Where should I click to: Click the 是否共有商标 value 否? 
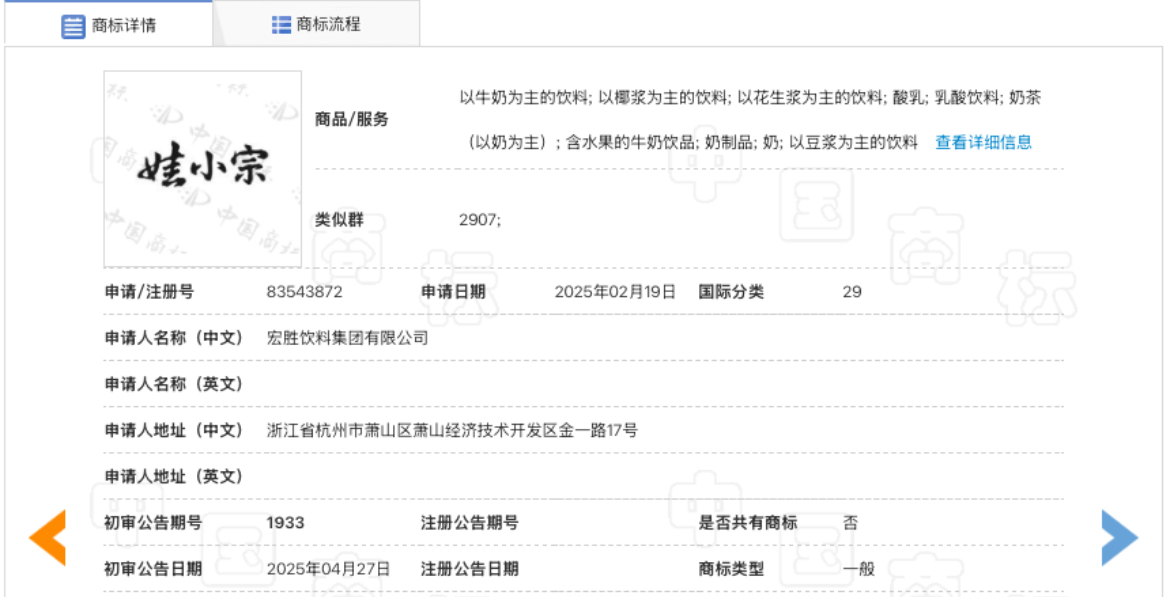click(x=850, y=523)
